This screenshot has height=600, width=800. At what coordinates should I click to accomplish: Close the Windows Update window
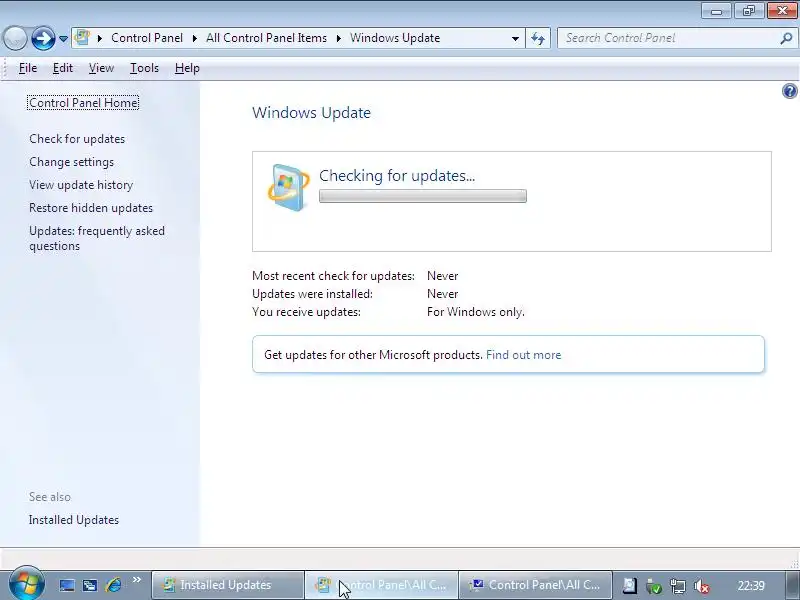783,10
